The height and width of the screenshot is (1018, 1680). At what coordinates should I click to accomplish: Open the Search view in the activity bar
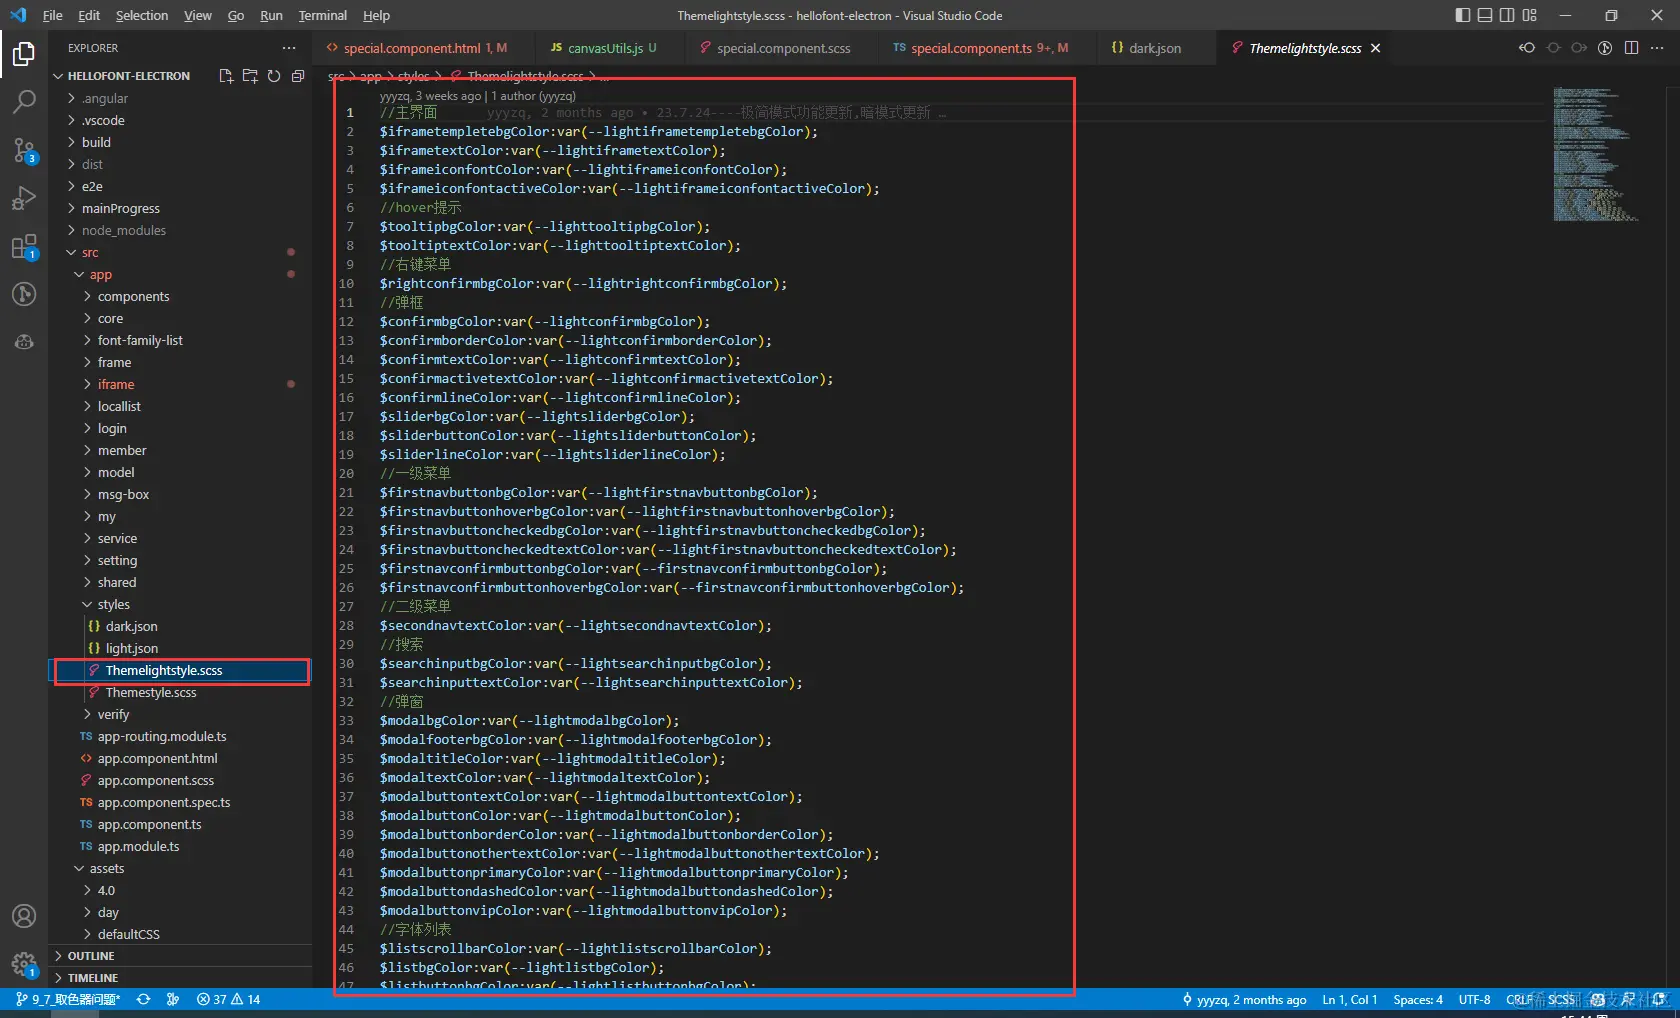pyautogui.click(x=24, y=101)
